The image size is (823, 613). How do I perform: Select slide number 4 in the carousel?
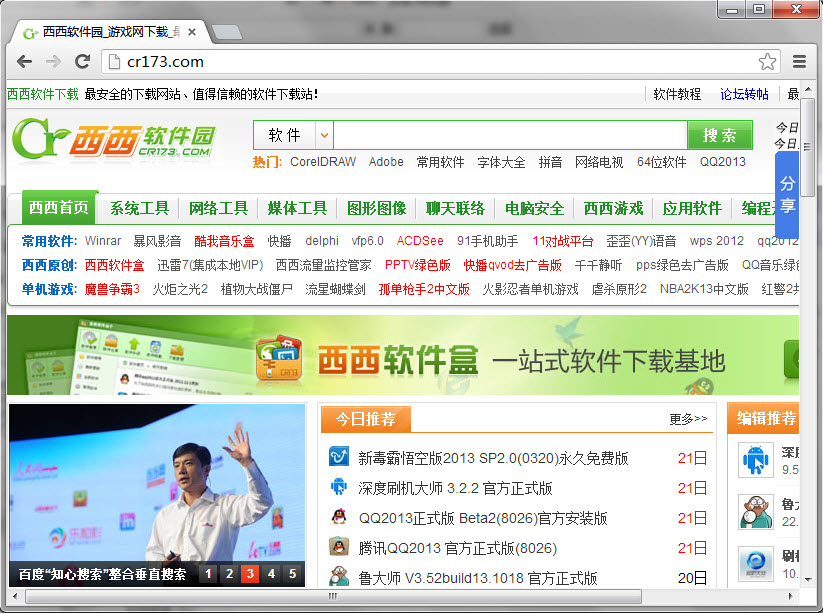(x=271, y=574)
